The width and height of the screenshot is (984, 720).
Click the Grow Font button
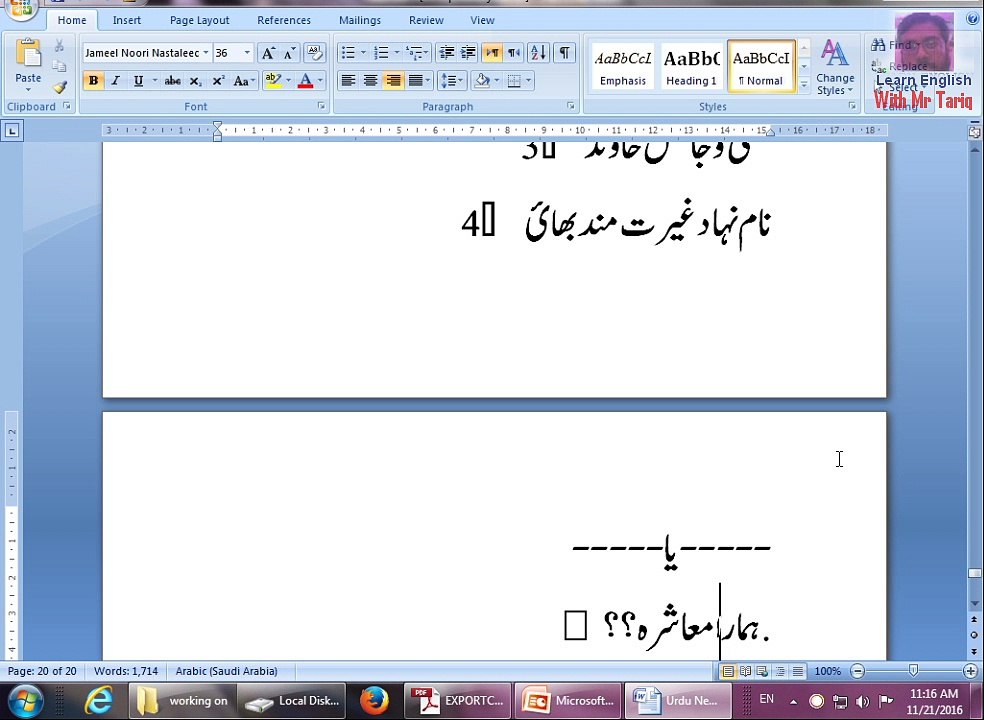[268, 53]
